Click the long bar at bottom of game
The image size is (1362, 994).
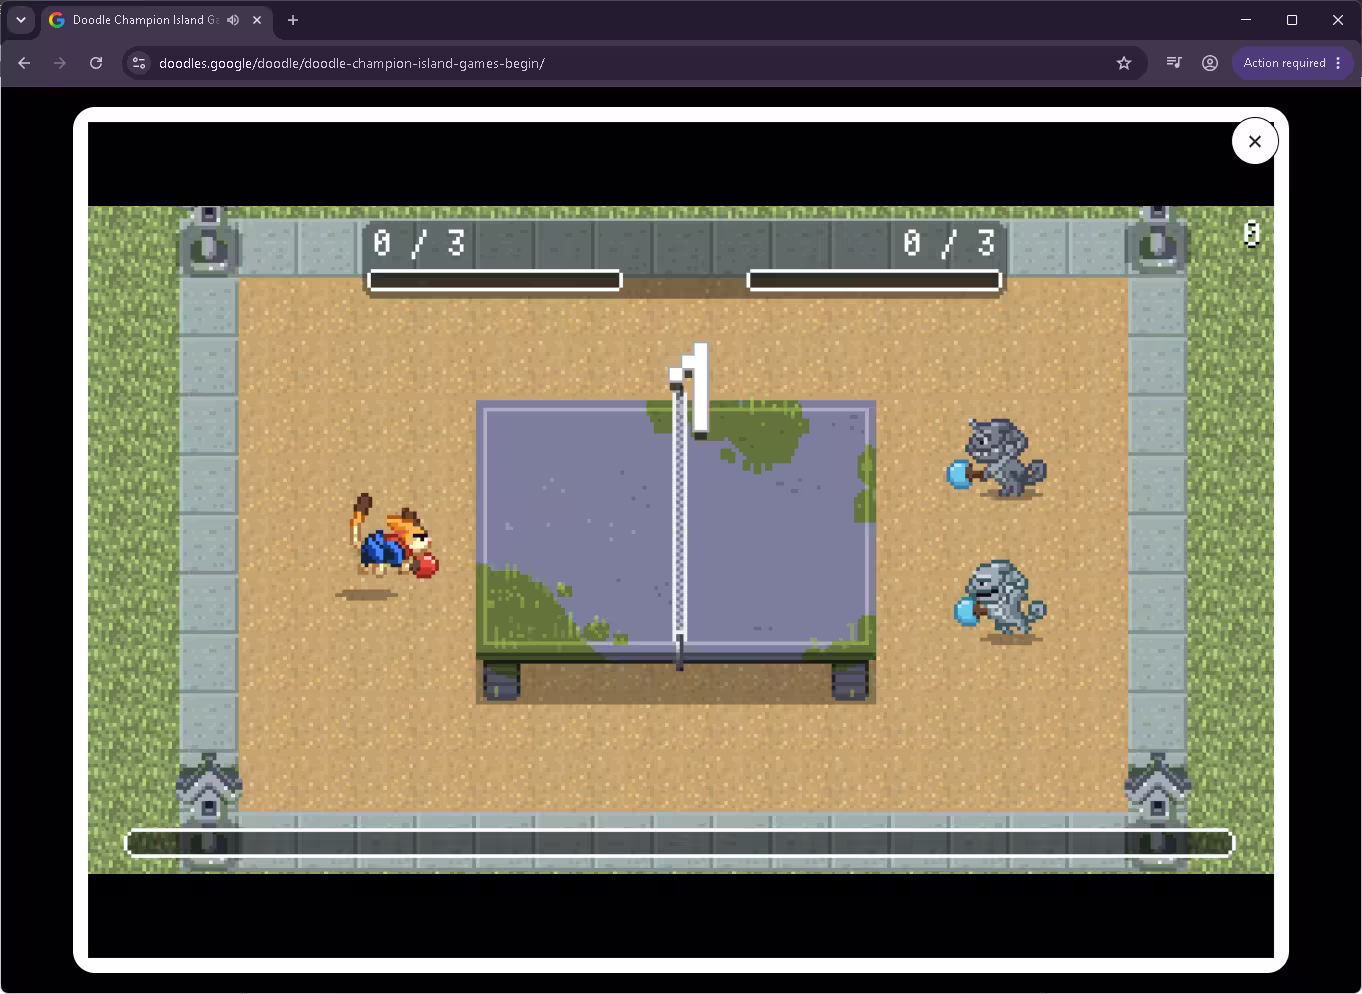coord(680,843)
